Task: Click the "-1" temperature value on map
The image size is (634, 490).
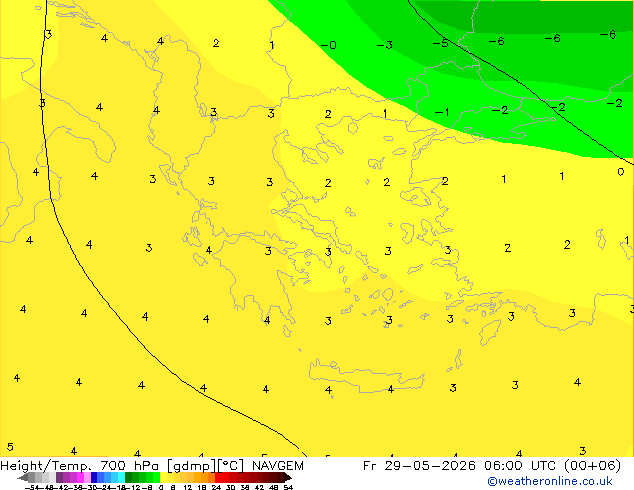Action: [x=442, y=112]
